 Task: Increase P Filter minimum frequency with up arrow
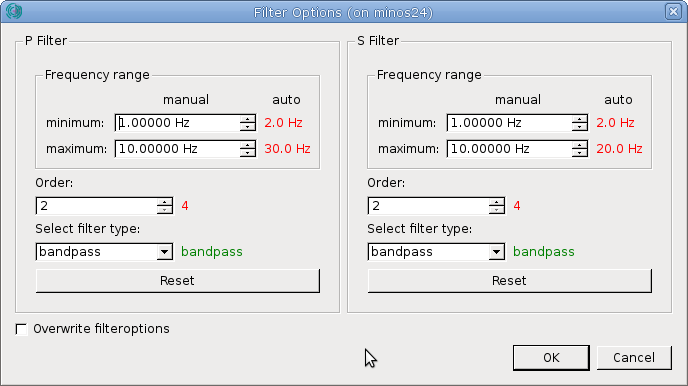247,119
